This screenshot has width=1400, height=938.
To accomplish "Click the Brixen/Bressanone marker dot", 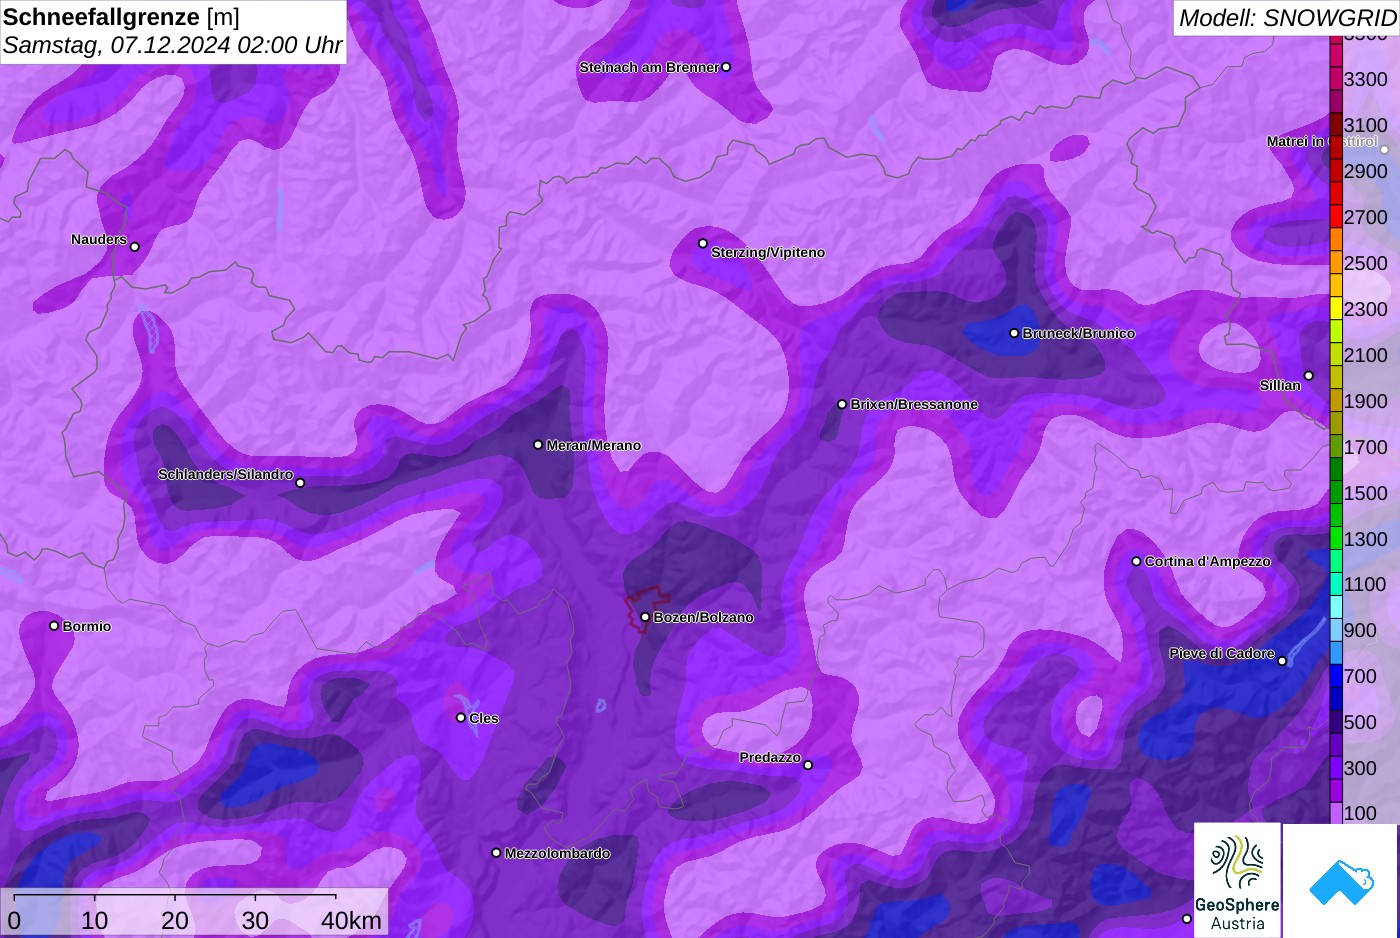I will pos(842,404).
